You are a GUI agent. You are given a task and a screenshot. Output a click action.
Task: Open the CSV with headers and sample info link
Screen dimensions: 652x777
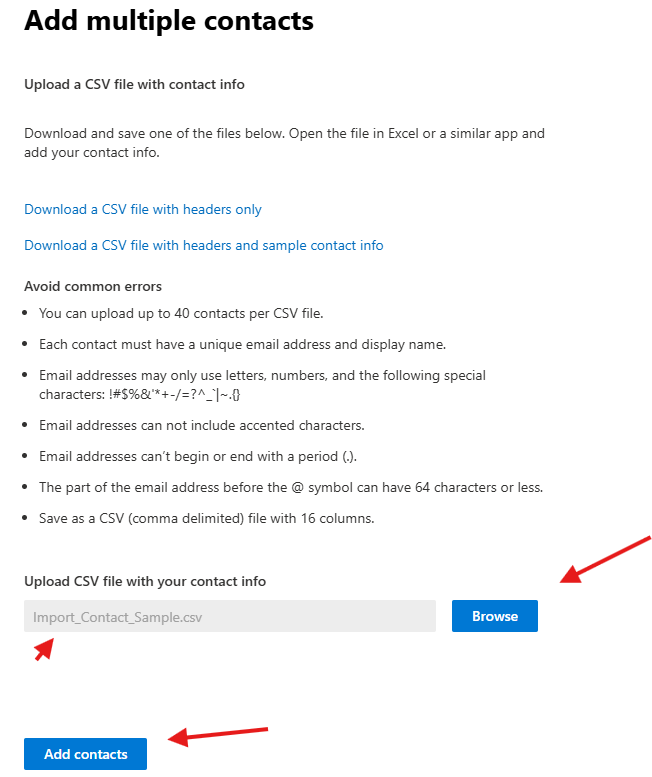click(x=204, y=245)
